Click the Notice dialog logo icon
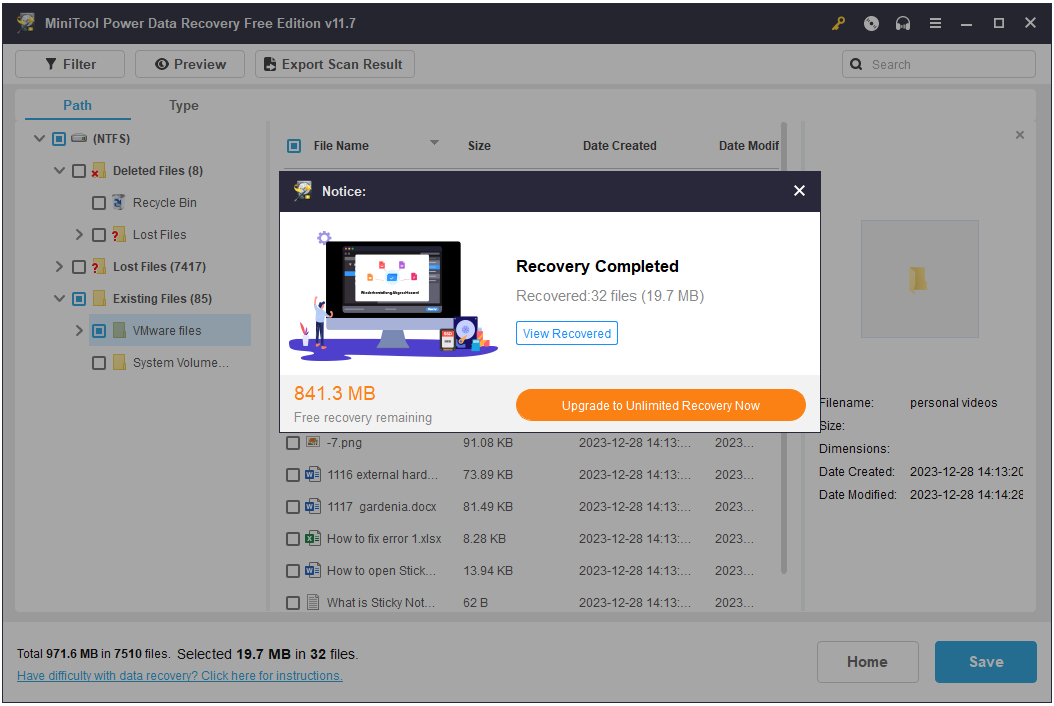 coord(302,191)
